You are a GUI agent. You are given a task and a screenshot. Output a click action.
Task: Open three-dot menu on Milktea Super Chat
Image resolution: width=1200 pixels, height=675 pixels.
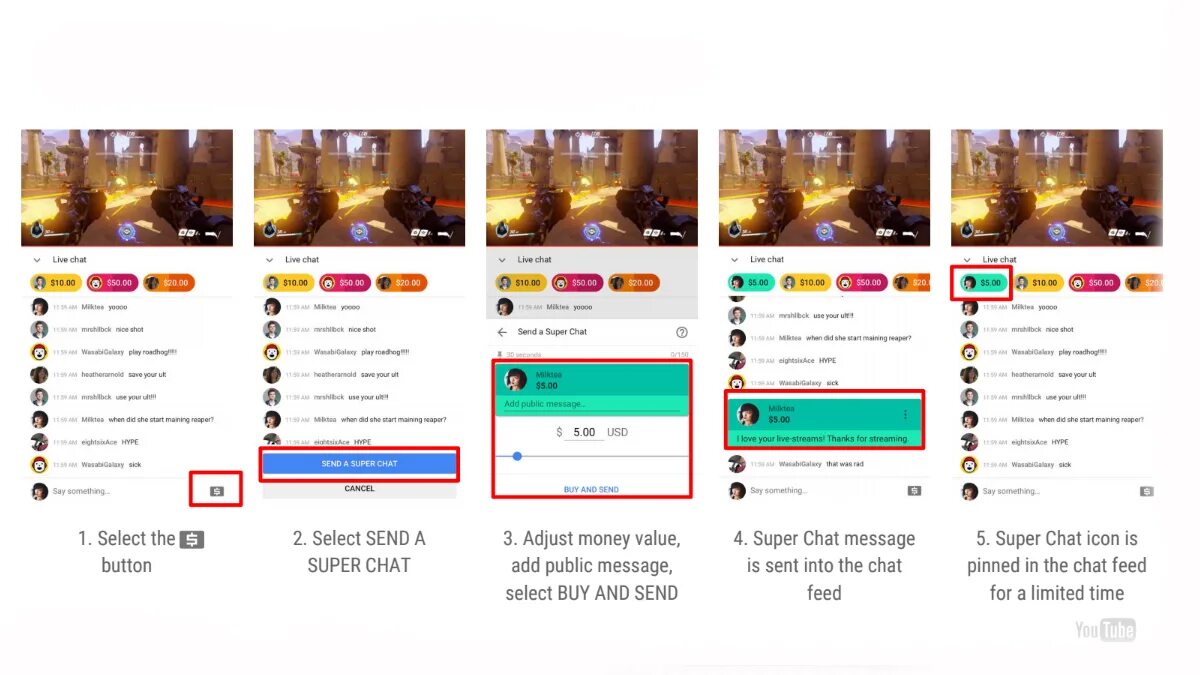pos(906,415)
